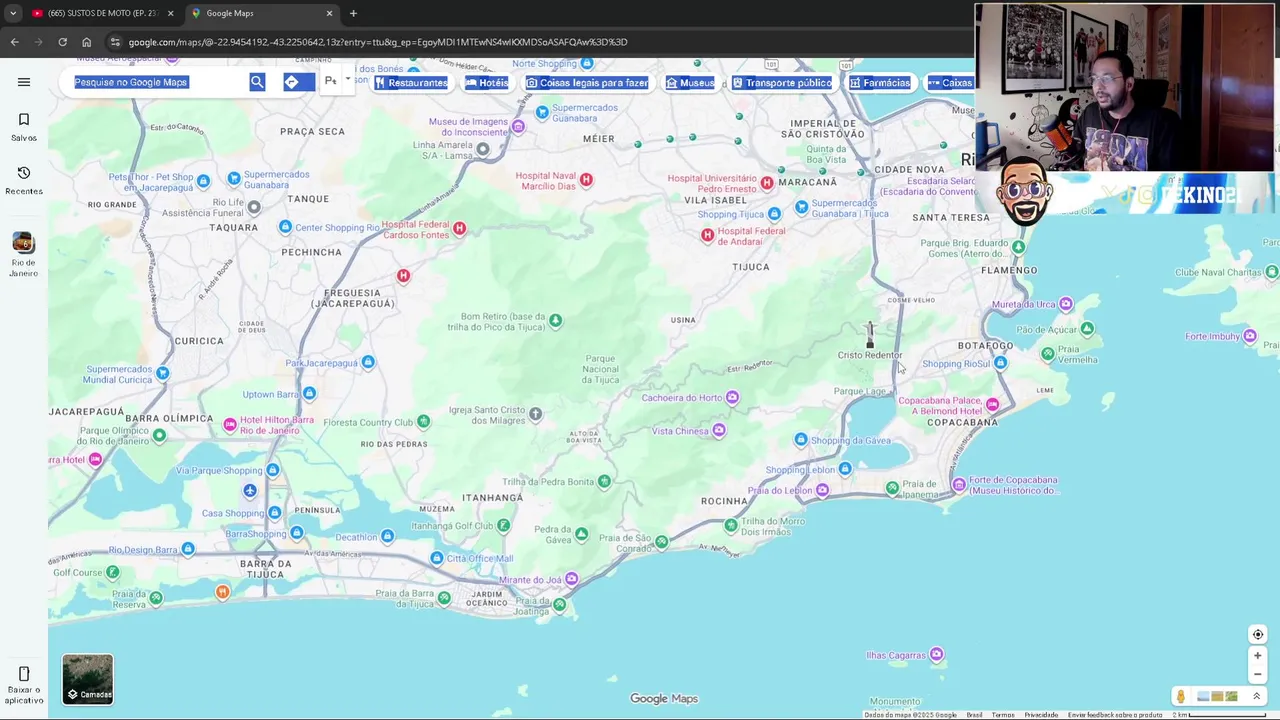This screenshot has height=720, width=1280.
Task: Open the Google Maps hamburger menu
Action: [x=24, y=82]
